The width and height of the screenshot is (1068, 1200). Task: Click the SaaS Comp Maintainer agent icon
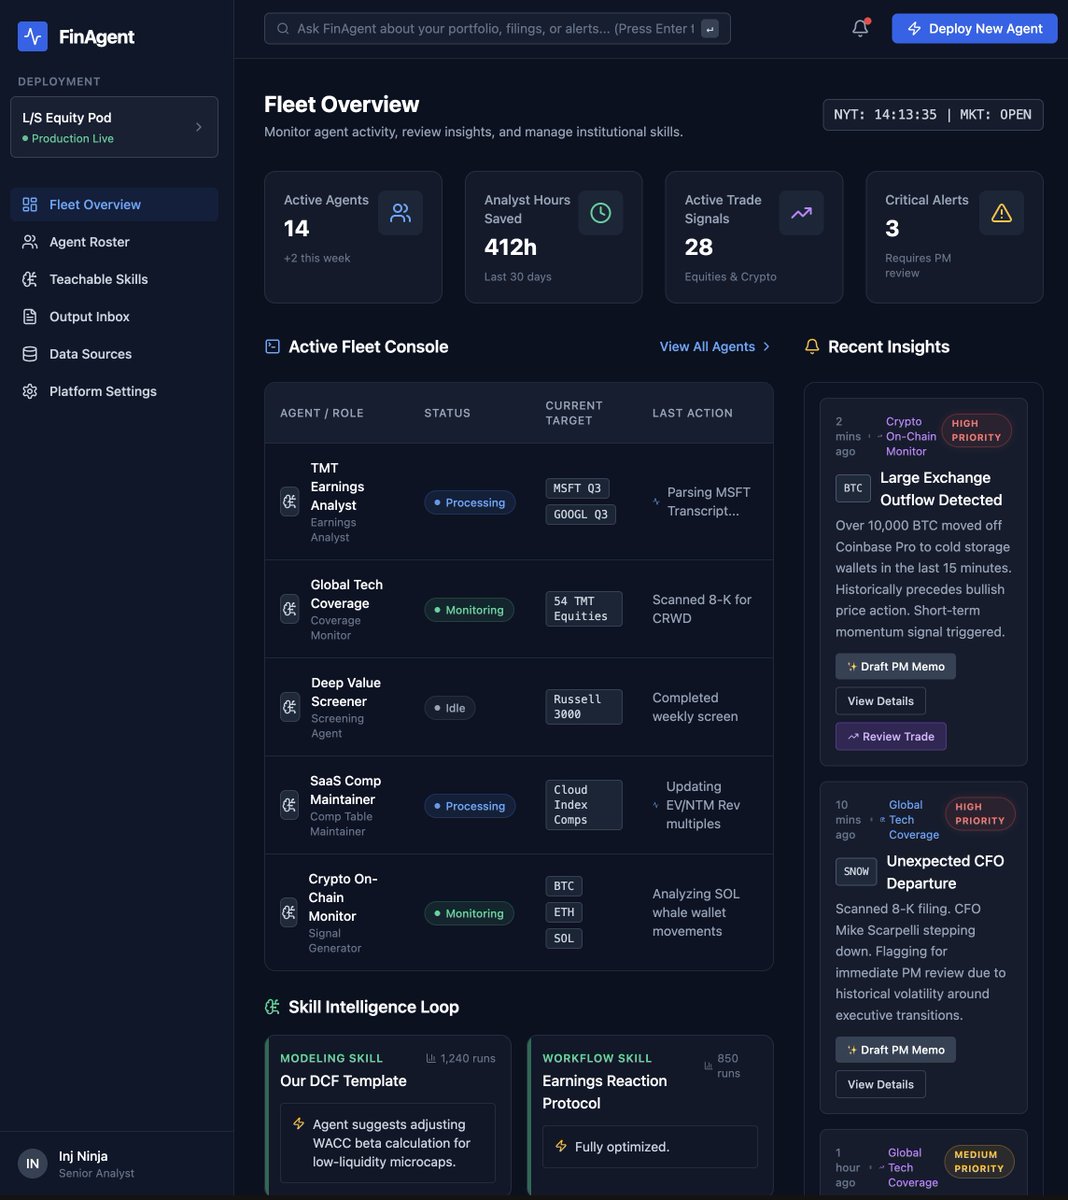289,805
